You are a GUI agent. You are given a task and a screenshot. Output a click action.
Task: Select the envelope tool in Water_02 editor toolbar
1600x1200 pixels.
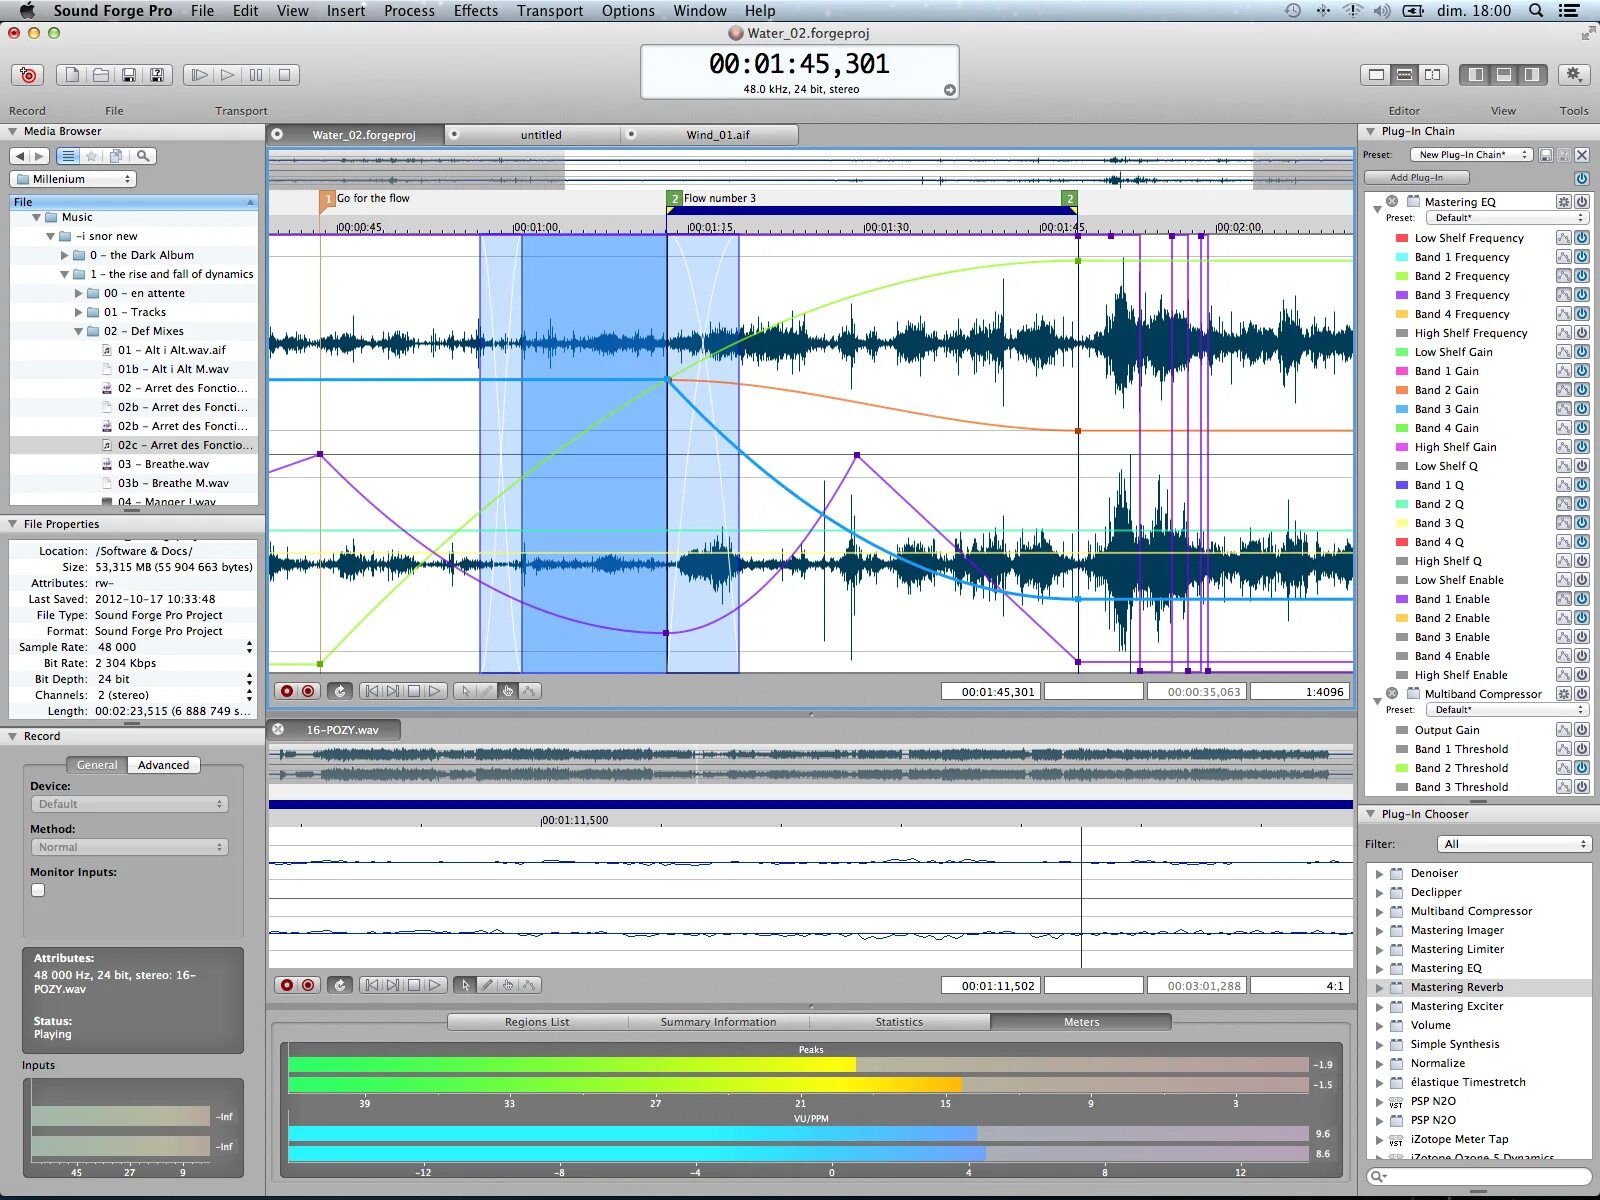(530, 691)
